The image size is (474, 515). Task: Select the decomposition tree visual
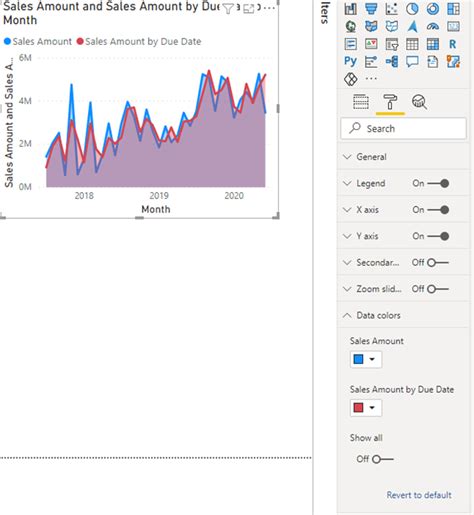pos(392,62)
